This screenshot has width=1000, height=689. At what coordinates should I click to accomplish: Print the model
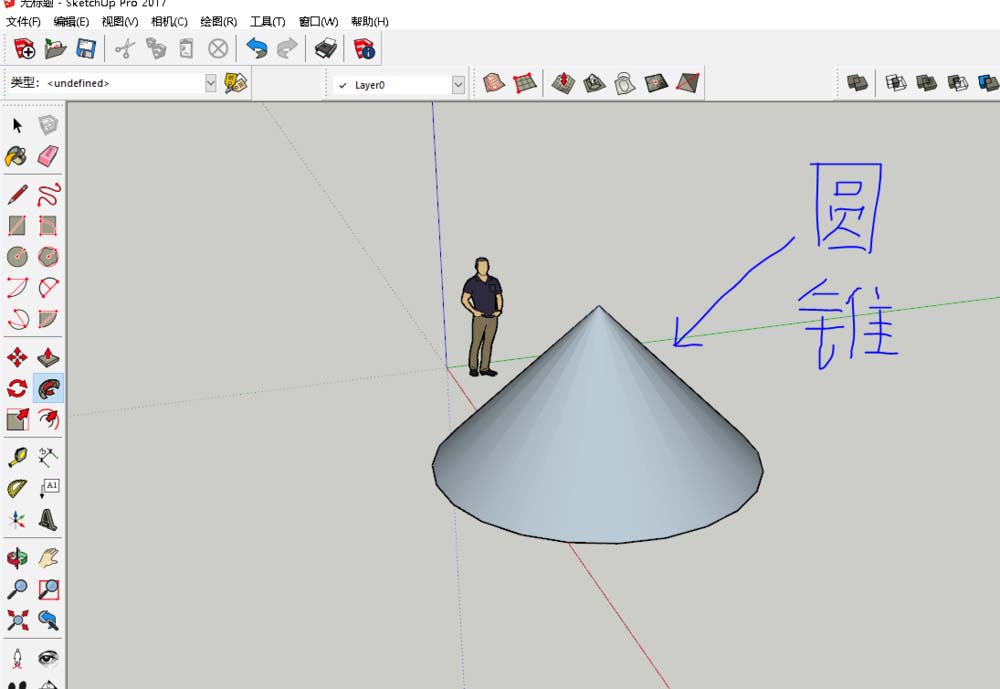(326, 48)
